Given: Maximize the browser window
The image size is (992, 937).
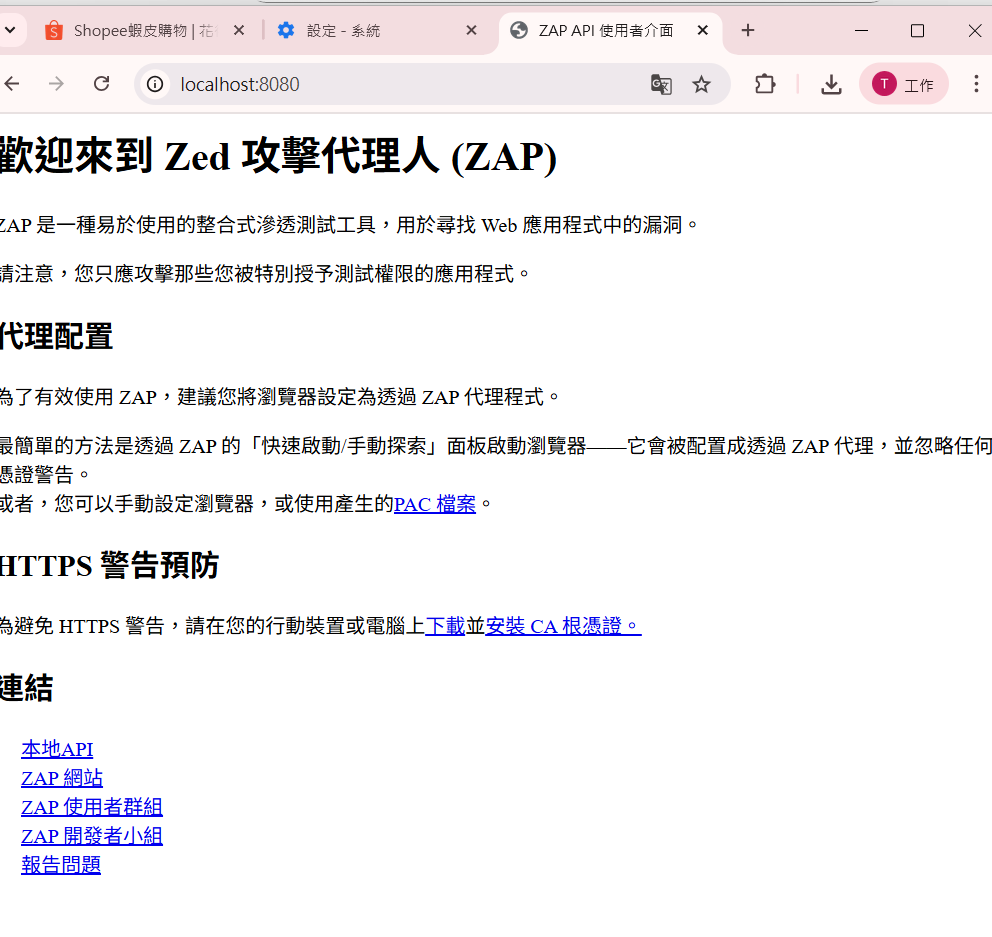Looking at the screenshot, I should tap(917, 30).
